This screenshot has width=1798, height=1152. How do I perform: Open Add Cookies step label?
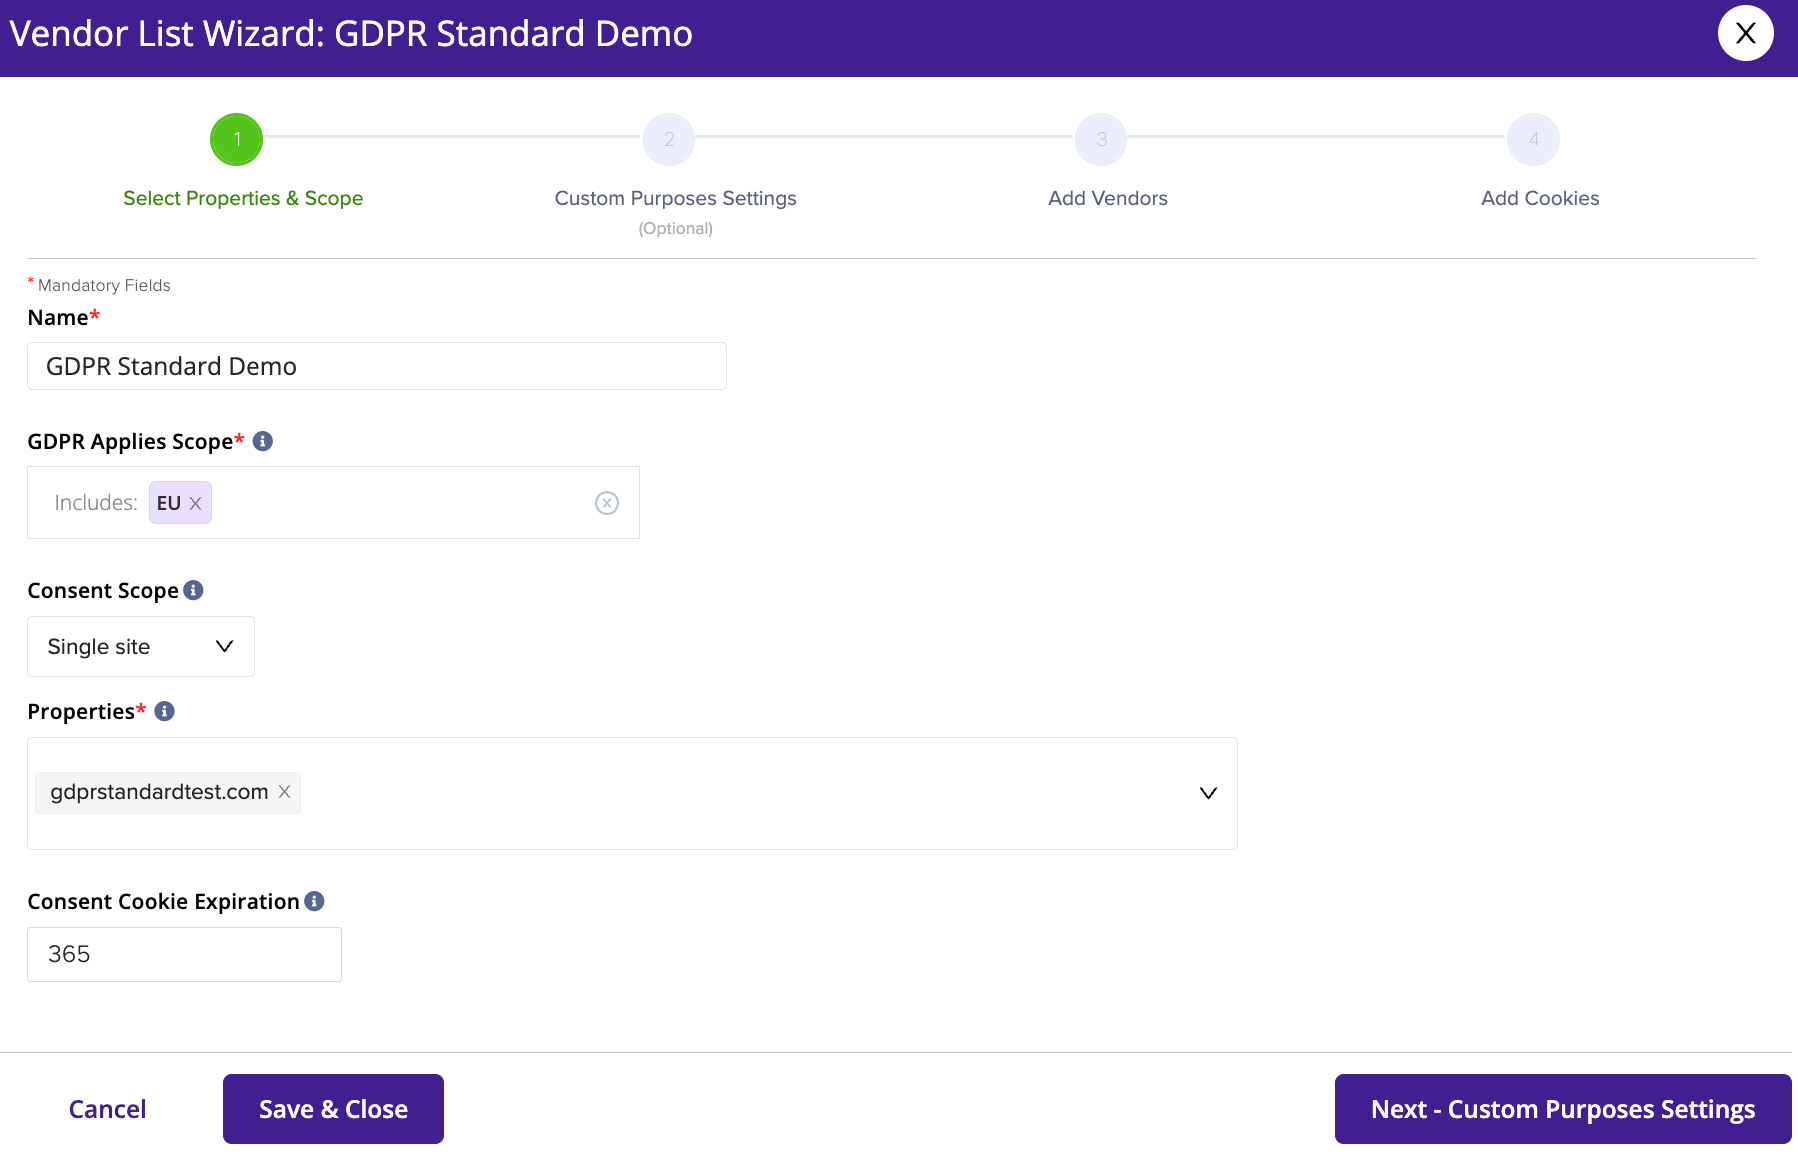click(1540, 198)
